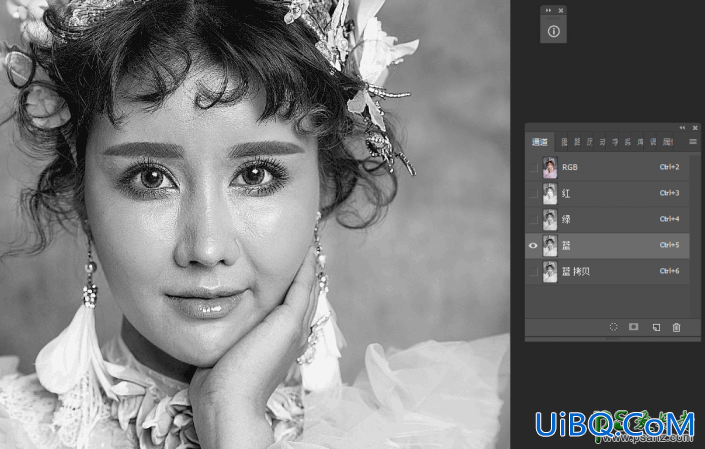The image size is (705, 449).
Task: Expand the collapsed info panel dock arrows
Action: tap(548, 10)
